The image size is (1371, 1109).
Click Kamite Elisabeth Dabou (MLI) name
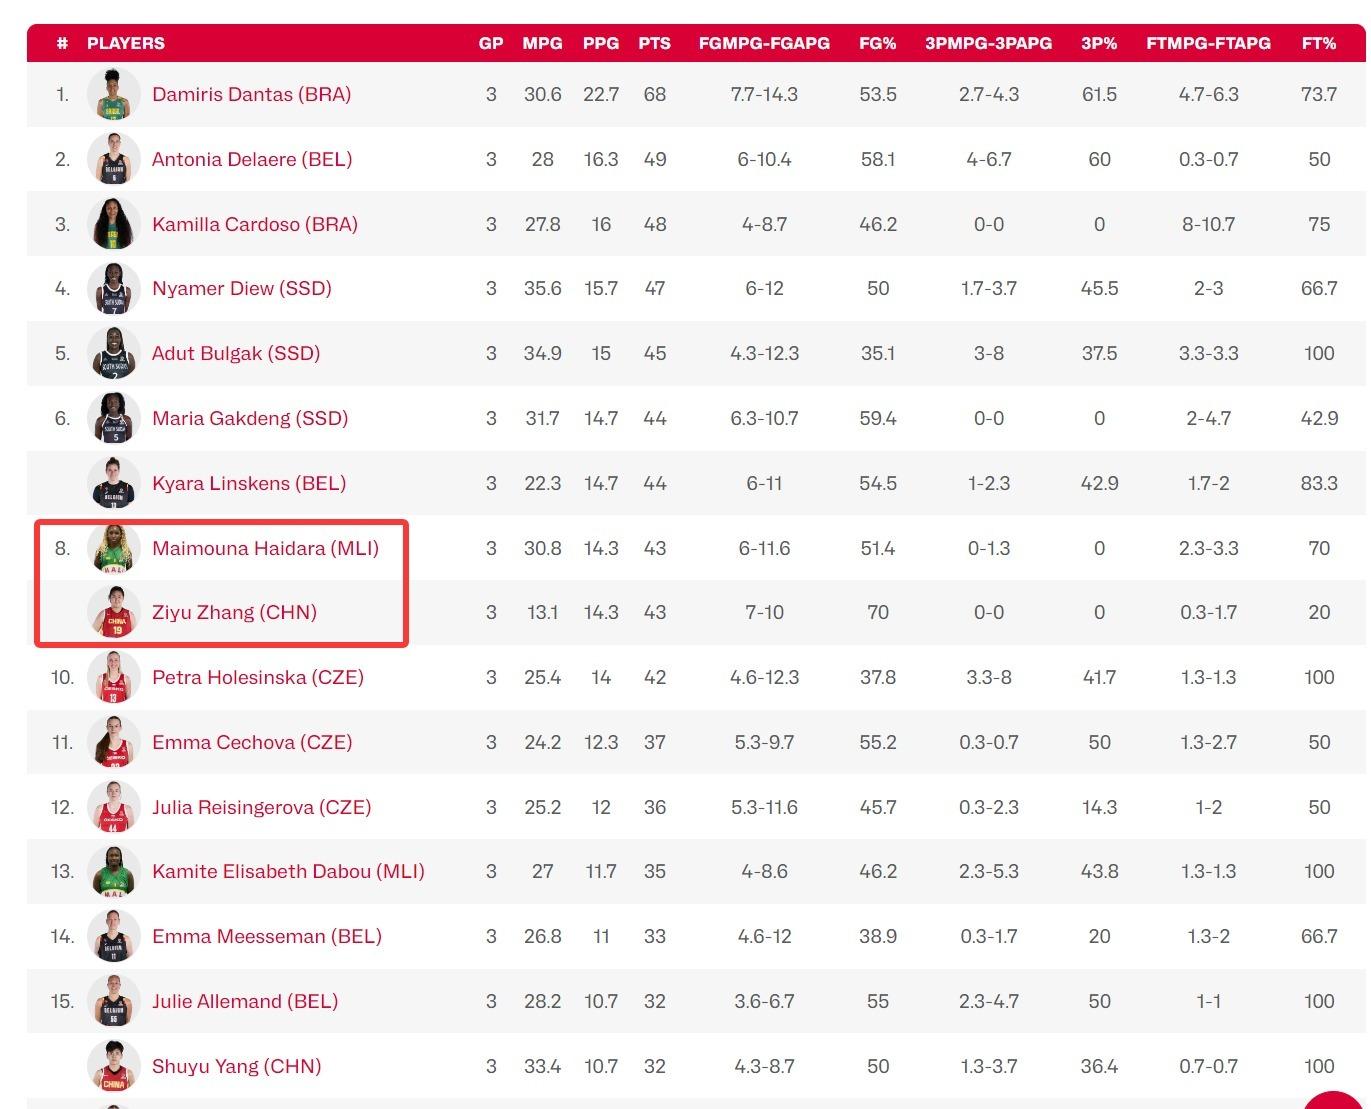coord(288,871)
